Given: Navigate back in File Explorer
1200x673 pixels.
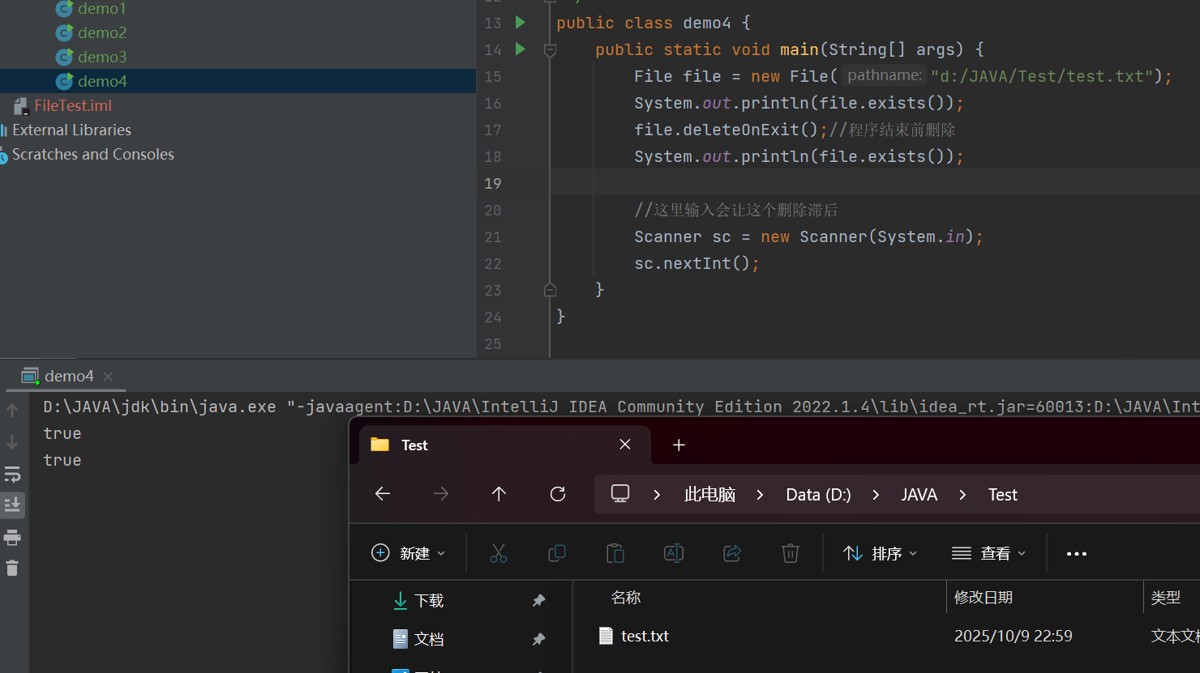Looking at the screenshot, I should (382, 494).
